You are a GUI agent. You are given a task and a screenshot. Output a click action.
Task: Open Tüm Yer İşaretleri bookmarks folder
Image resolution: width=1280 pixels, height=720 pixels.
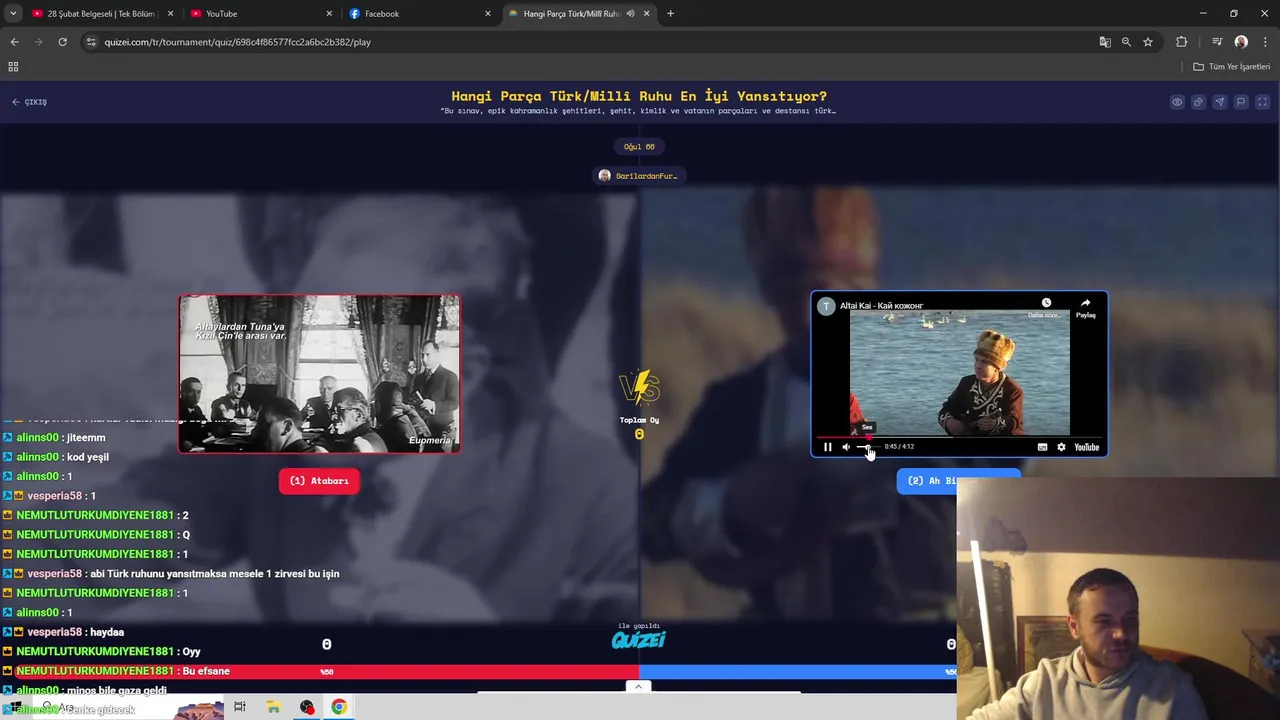point(1232,67)
